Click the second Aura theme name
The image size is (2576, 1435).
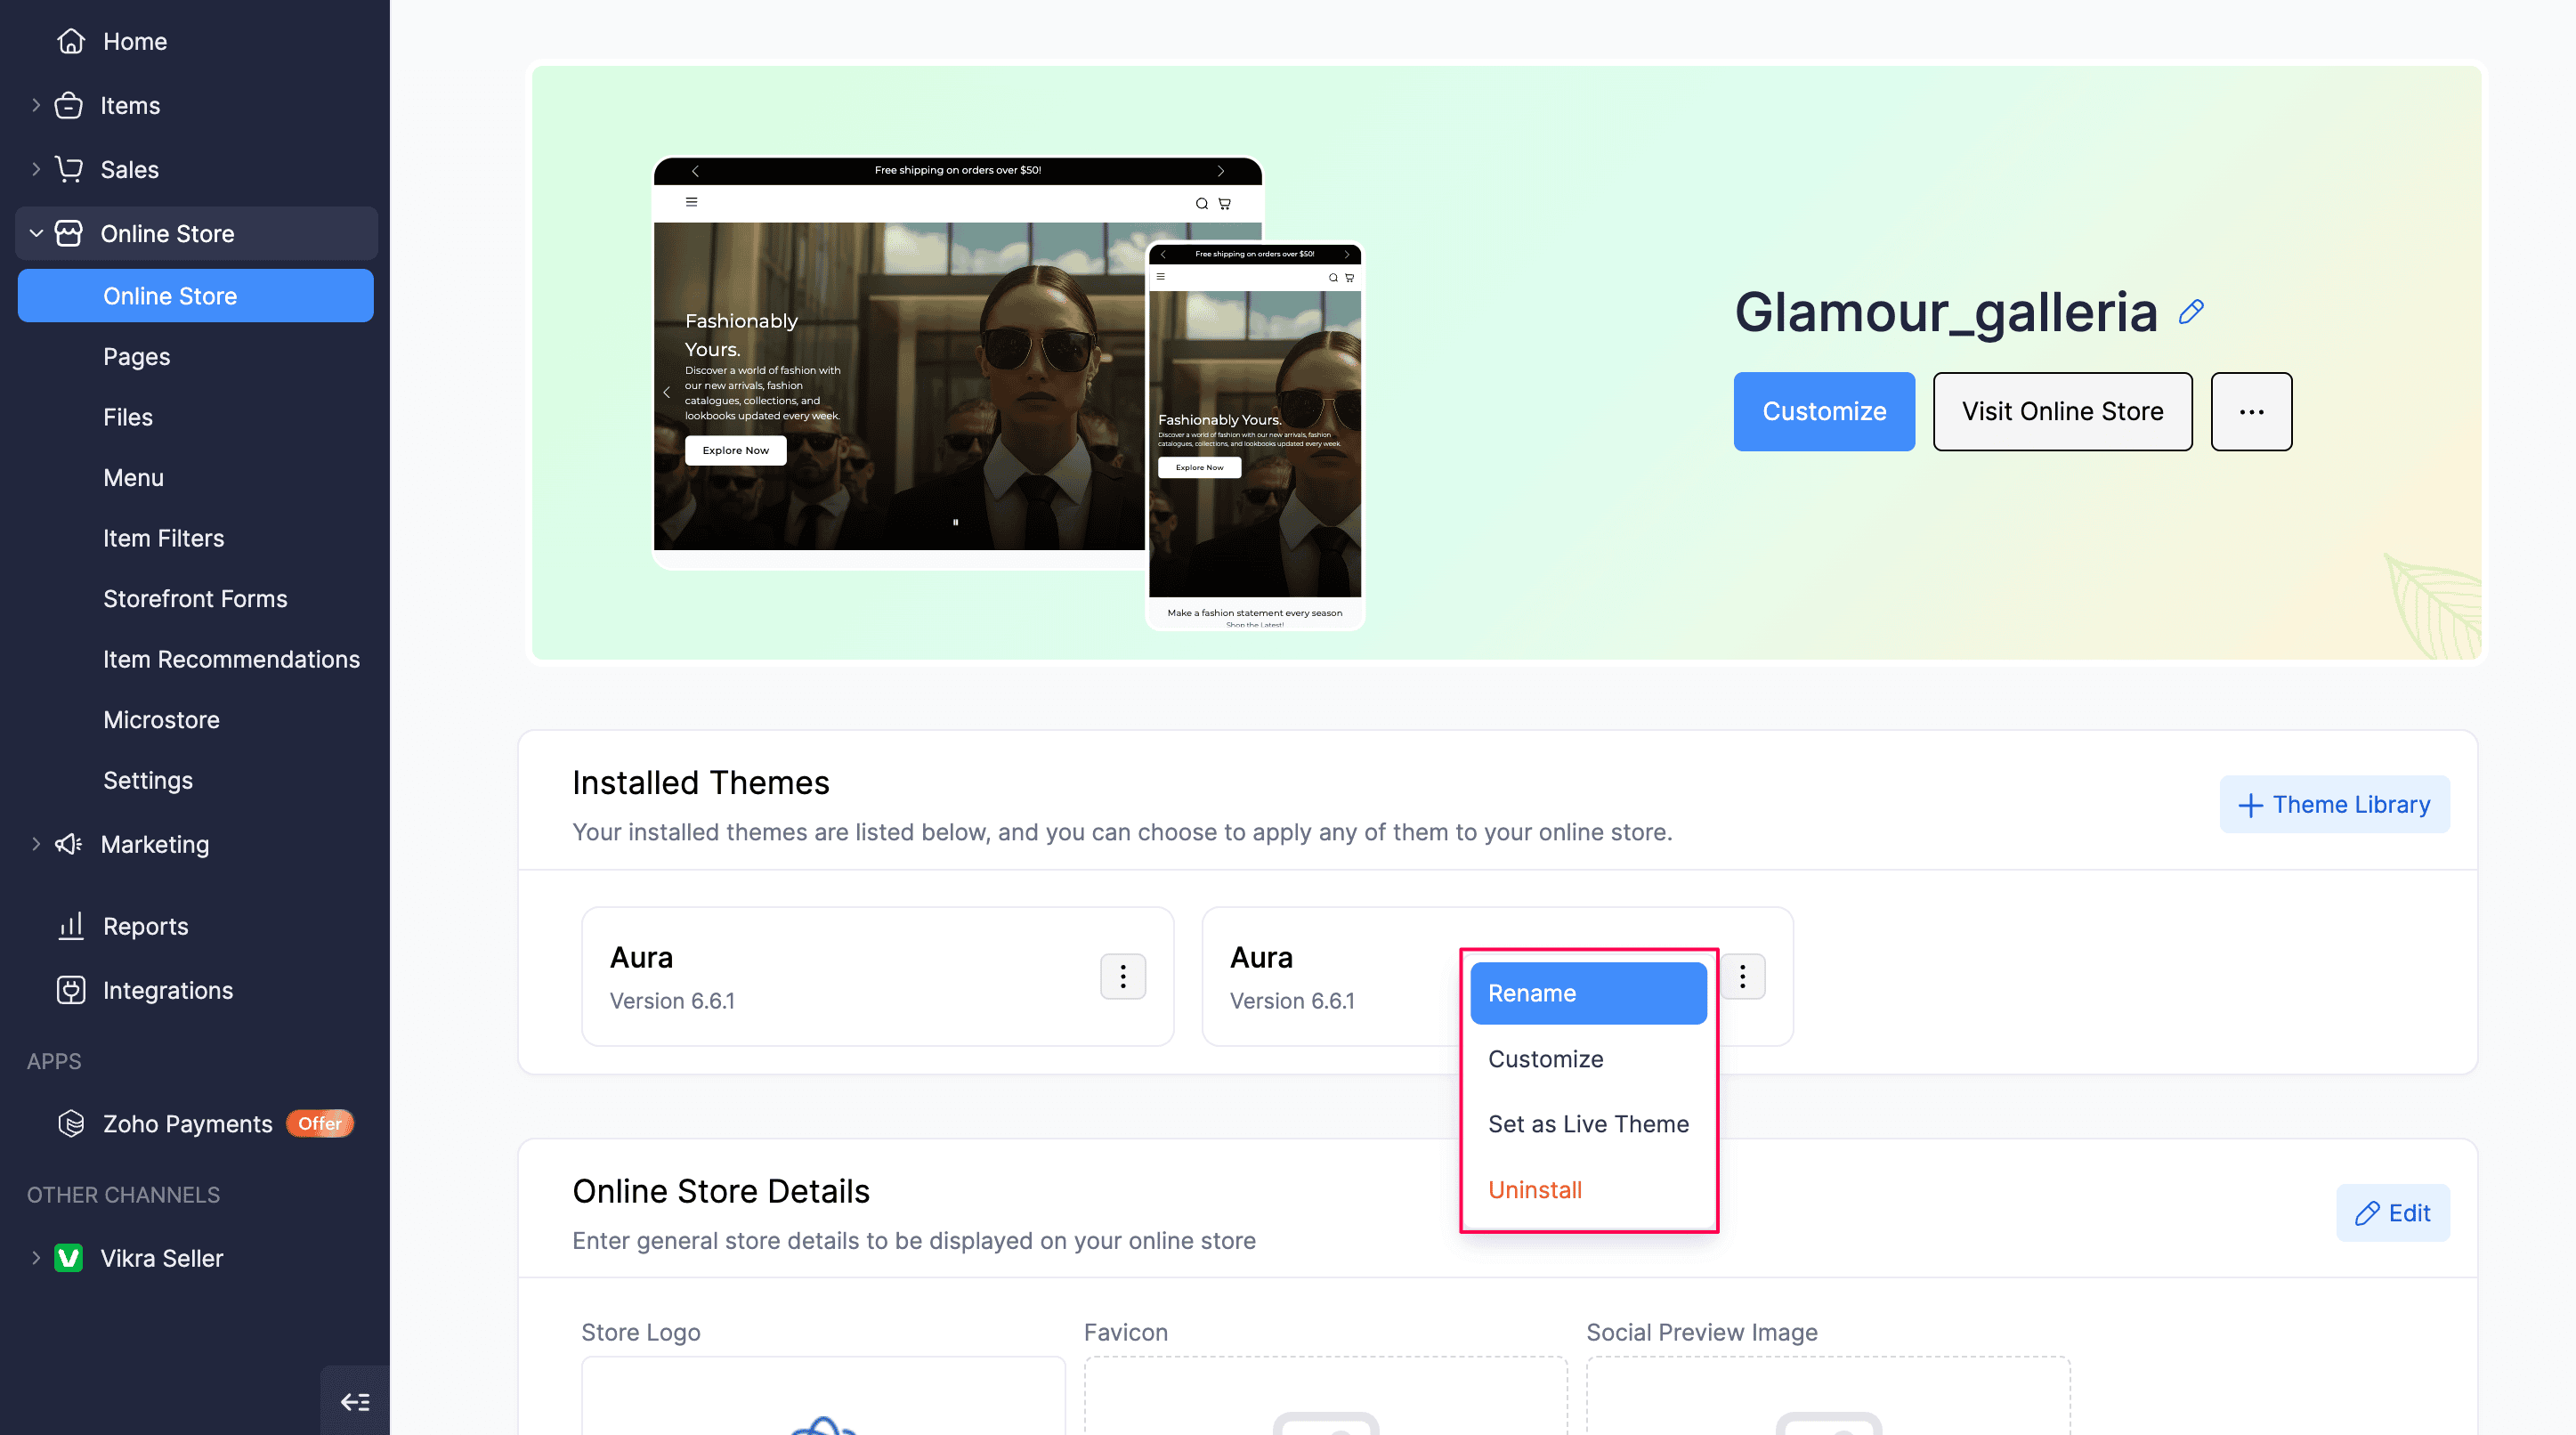1261,957
